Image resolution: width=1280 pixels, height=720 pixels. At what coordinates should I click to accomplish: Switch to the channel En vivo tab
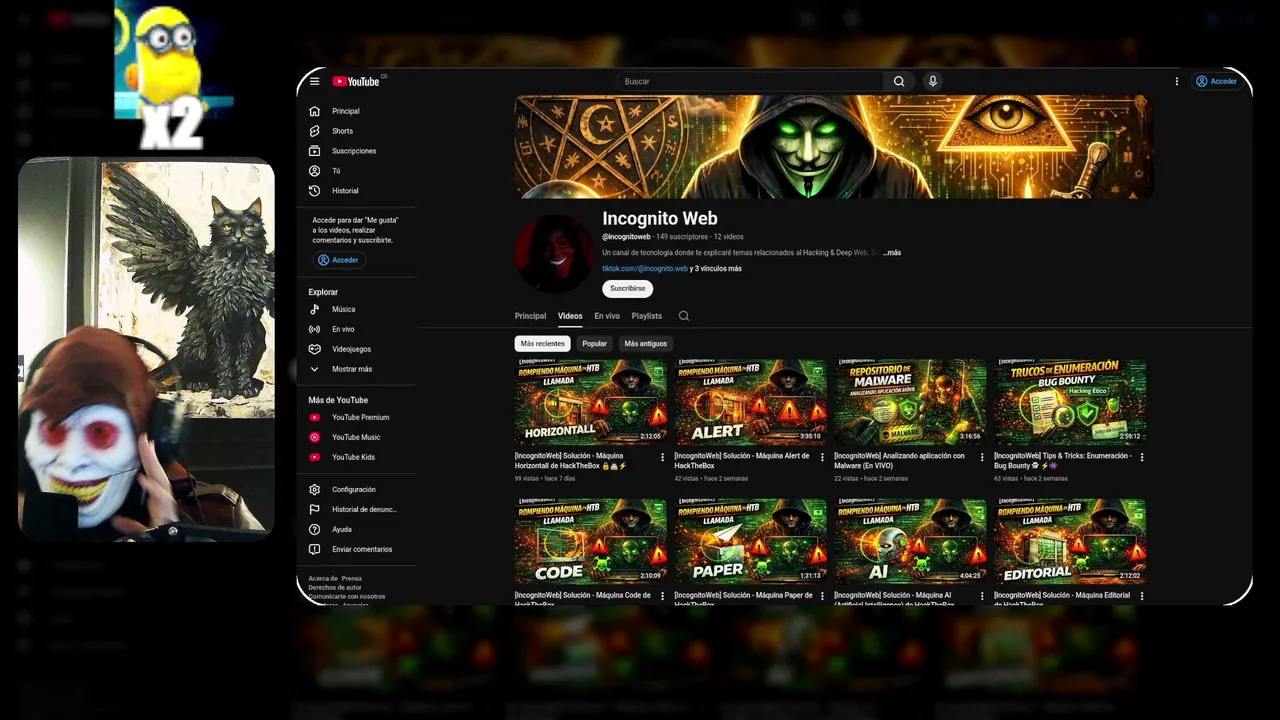(x=607, y=316)
